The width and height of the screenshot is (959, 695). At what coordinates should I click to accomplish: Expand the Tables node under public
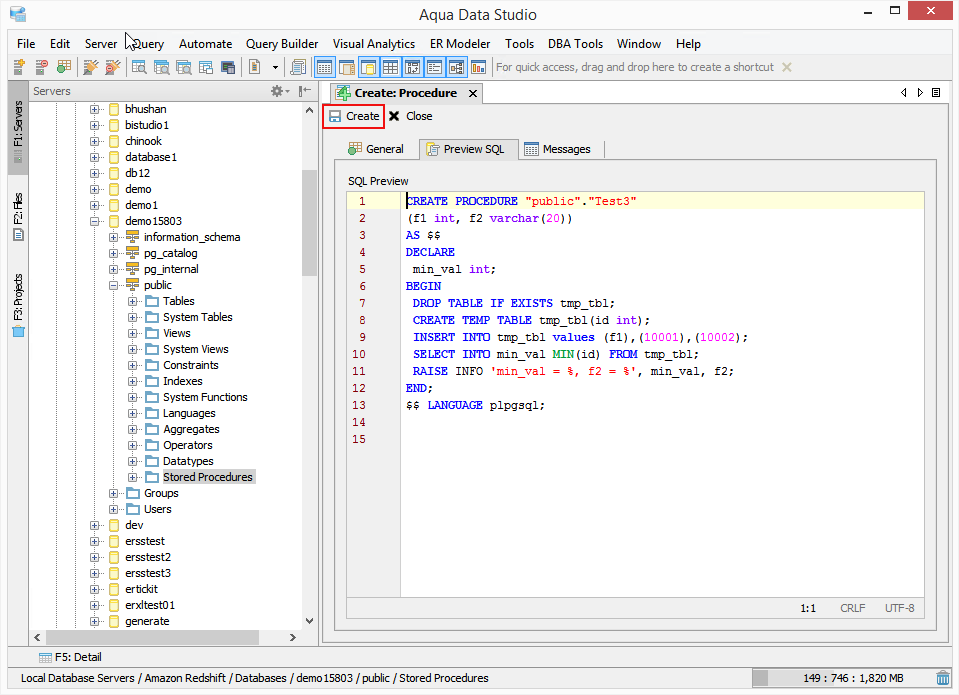[x=133, y=301]
